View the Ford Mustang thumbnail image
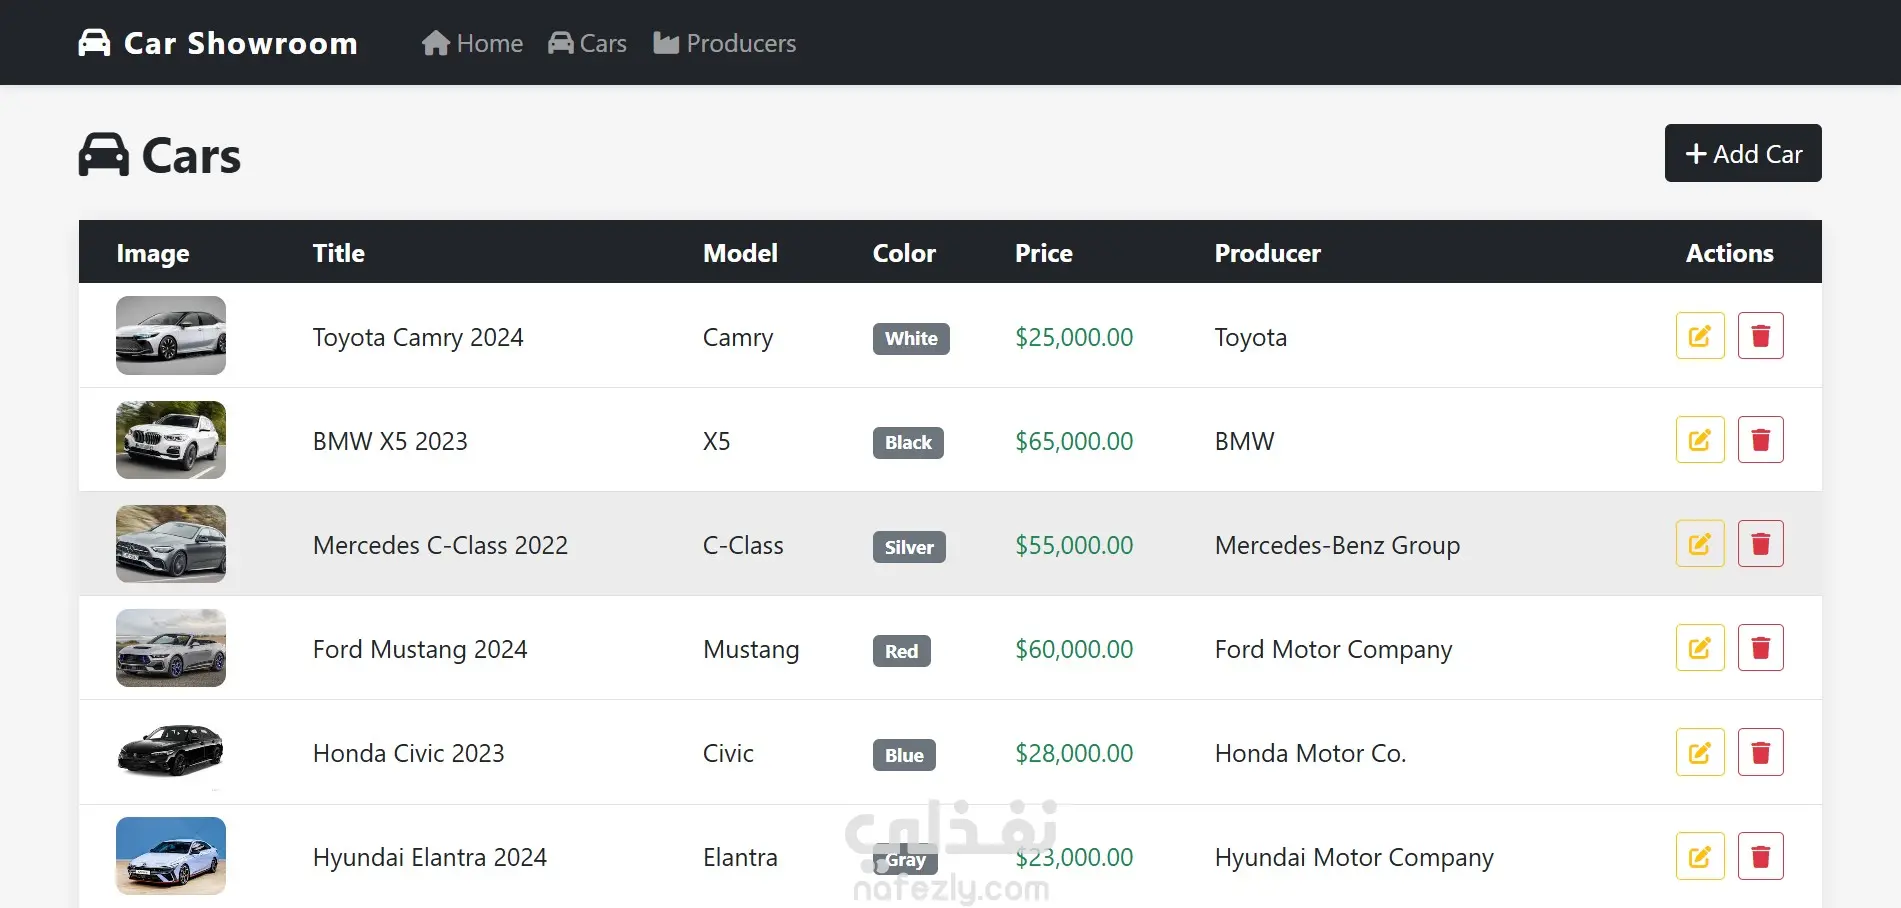This screenshot has height=908, width=1901. (x=171, y=648)
